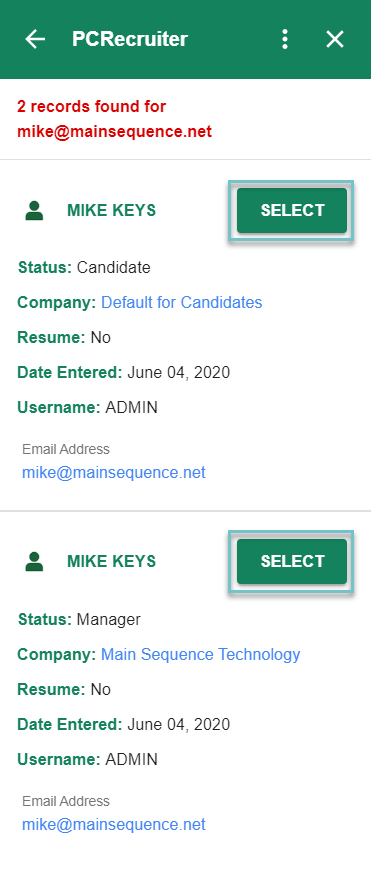Screen dimensions: 371x896
Task: Go back using the arrow icon
Action: coord(35,39)
